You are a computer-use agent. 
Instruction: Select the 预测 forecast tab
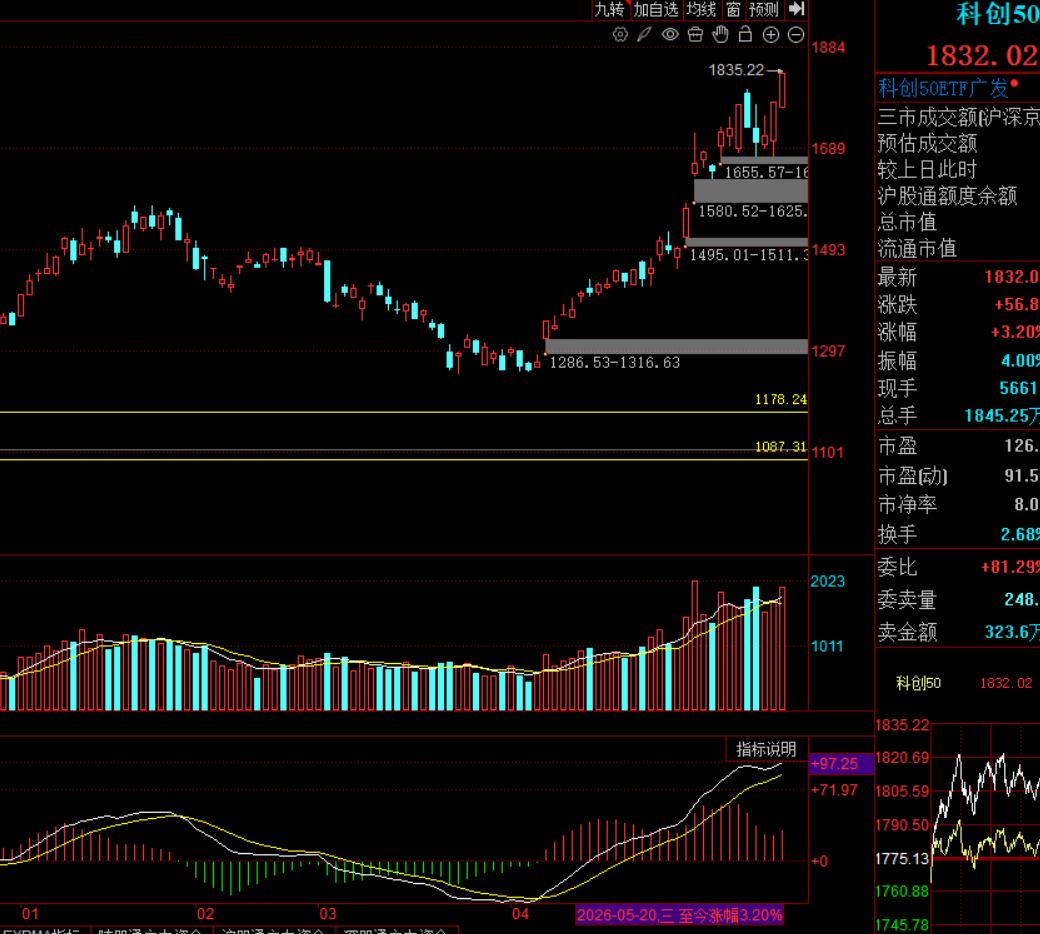click(764, 10)
